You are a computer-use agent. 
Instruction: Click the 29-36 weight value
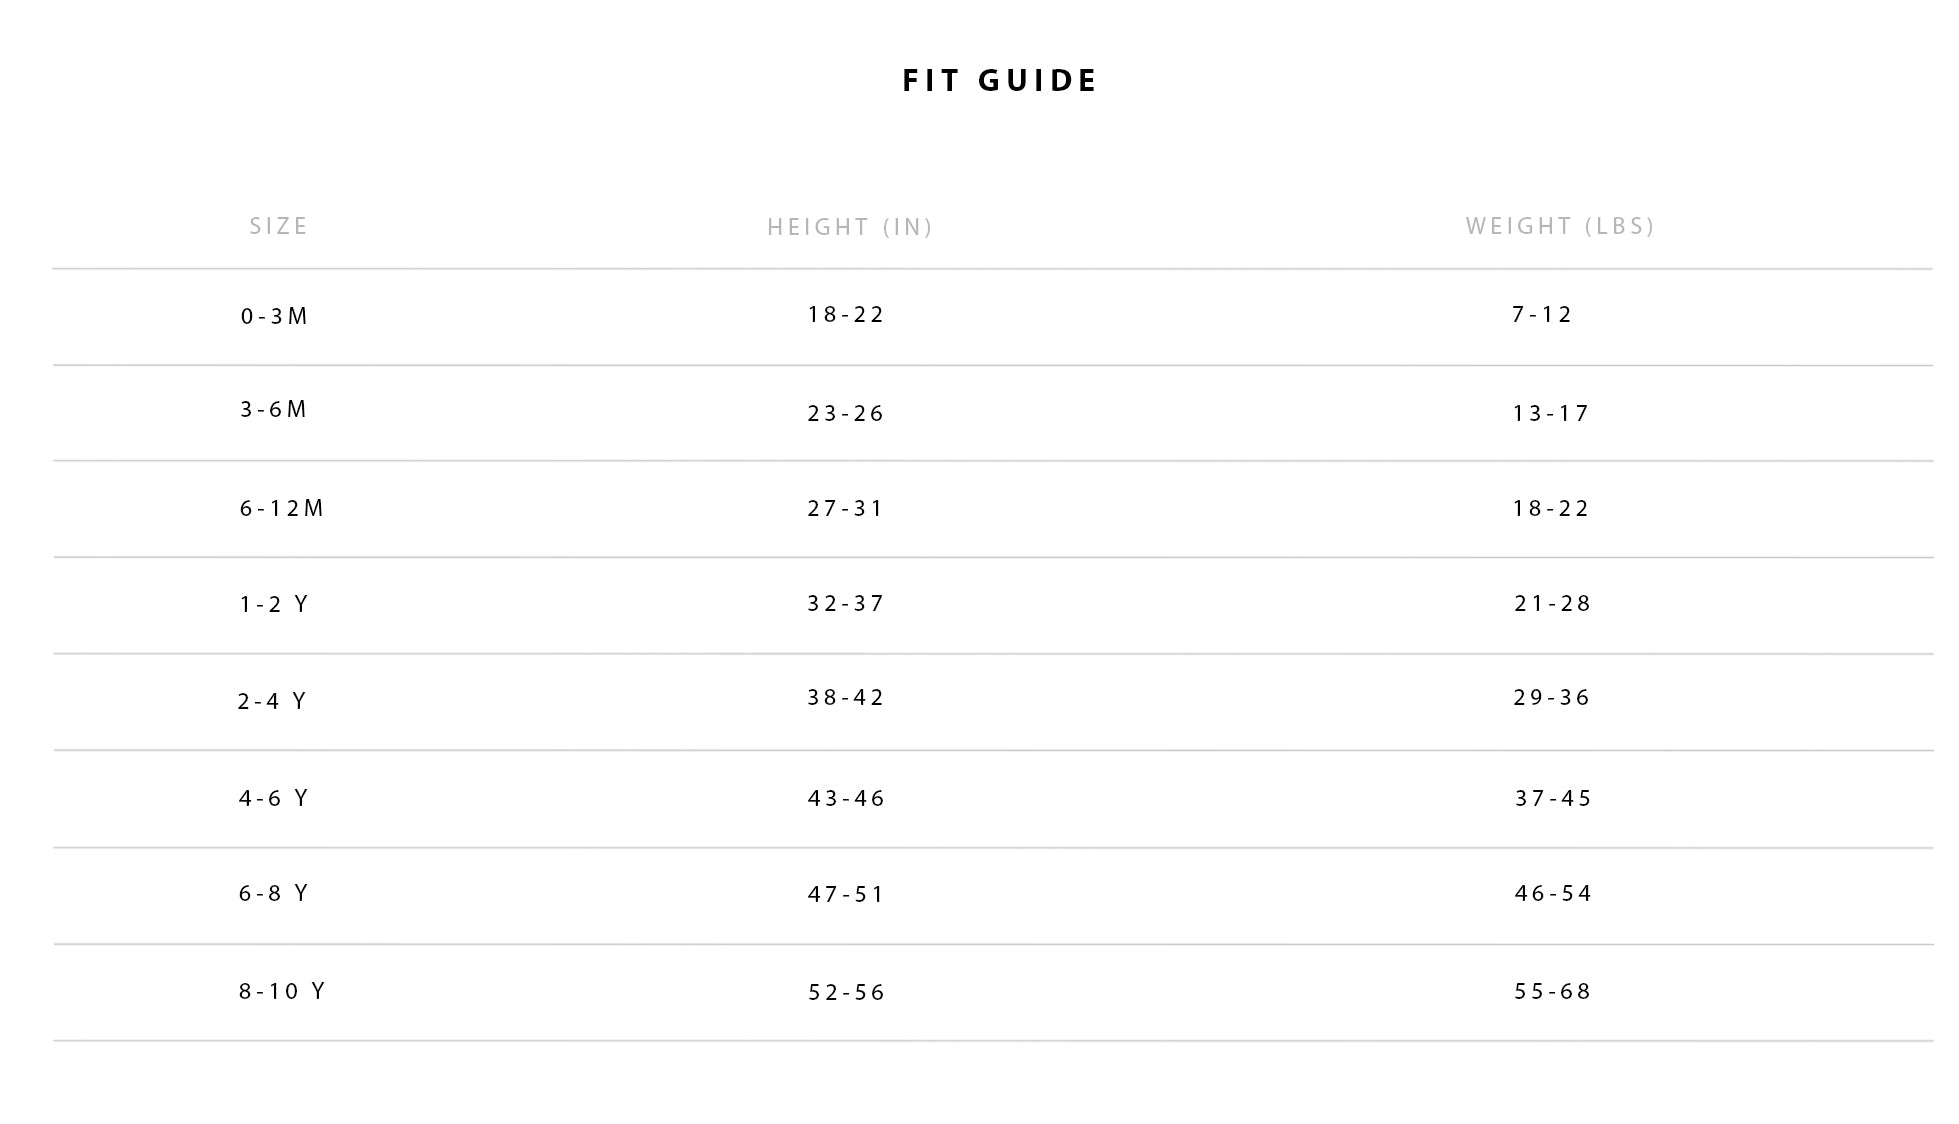(1551, 697)
